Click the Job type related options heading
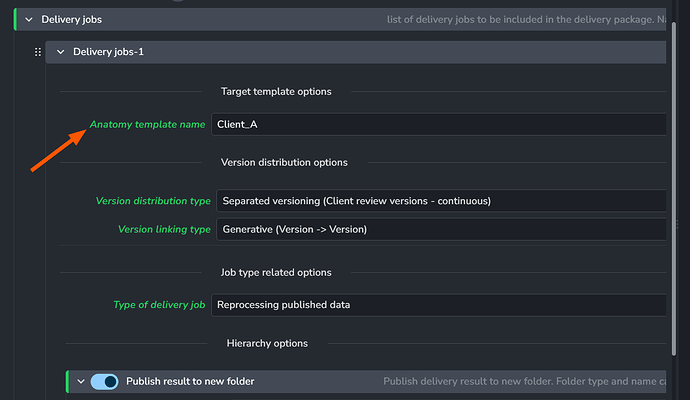 276,272
